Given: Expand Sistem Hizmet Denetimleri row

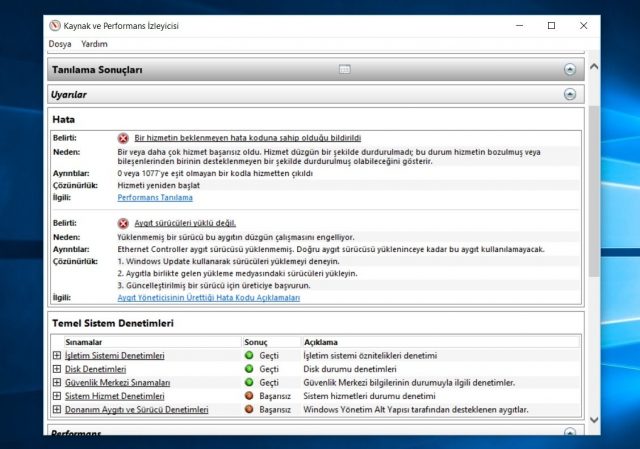Looking at the screenshot, I should tap(57, 396).
